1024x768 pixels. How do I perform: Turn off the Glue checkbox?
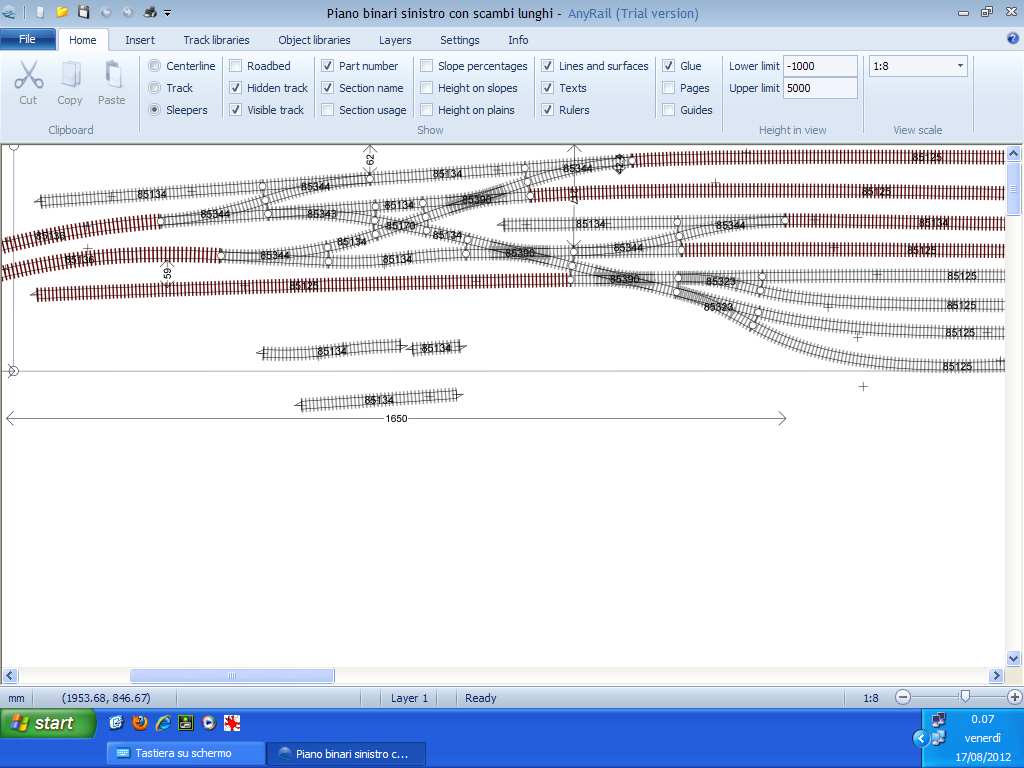669,66
